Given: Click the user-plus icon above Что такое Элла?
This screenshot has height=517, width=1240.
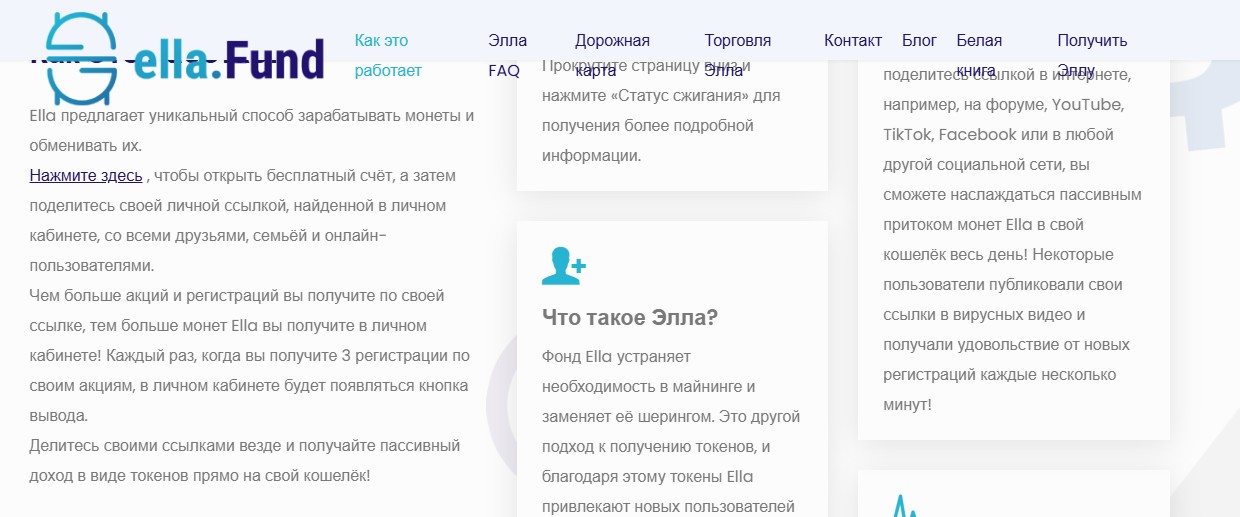Looking at the screenshot, I should point(564,265).
